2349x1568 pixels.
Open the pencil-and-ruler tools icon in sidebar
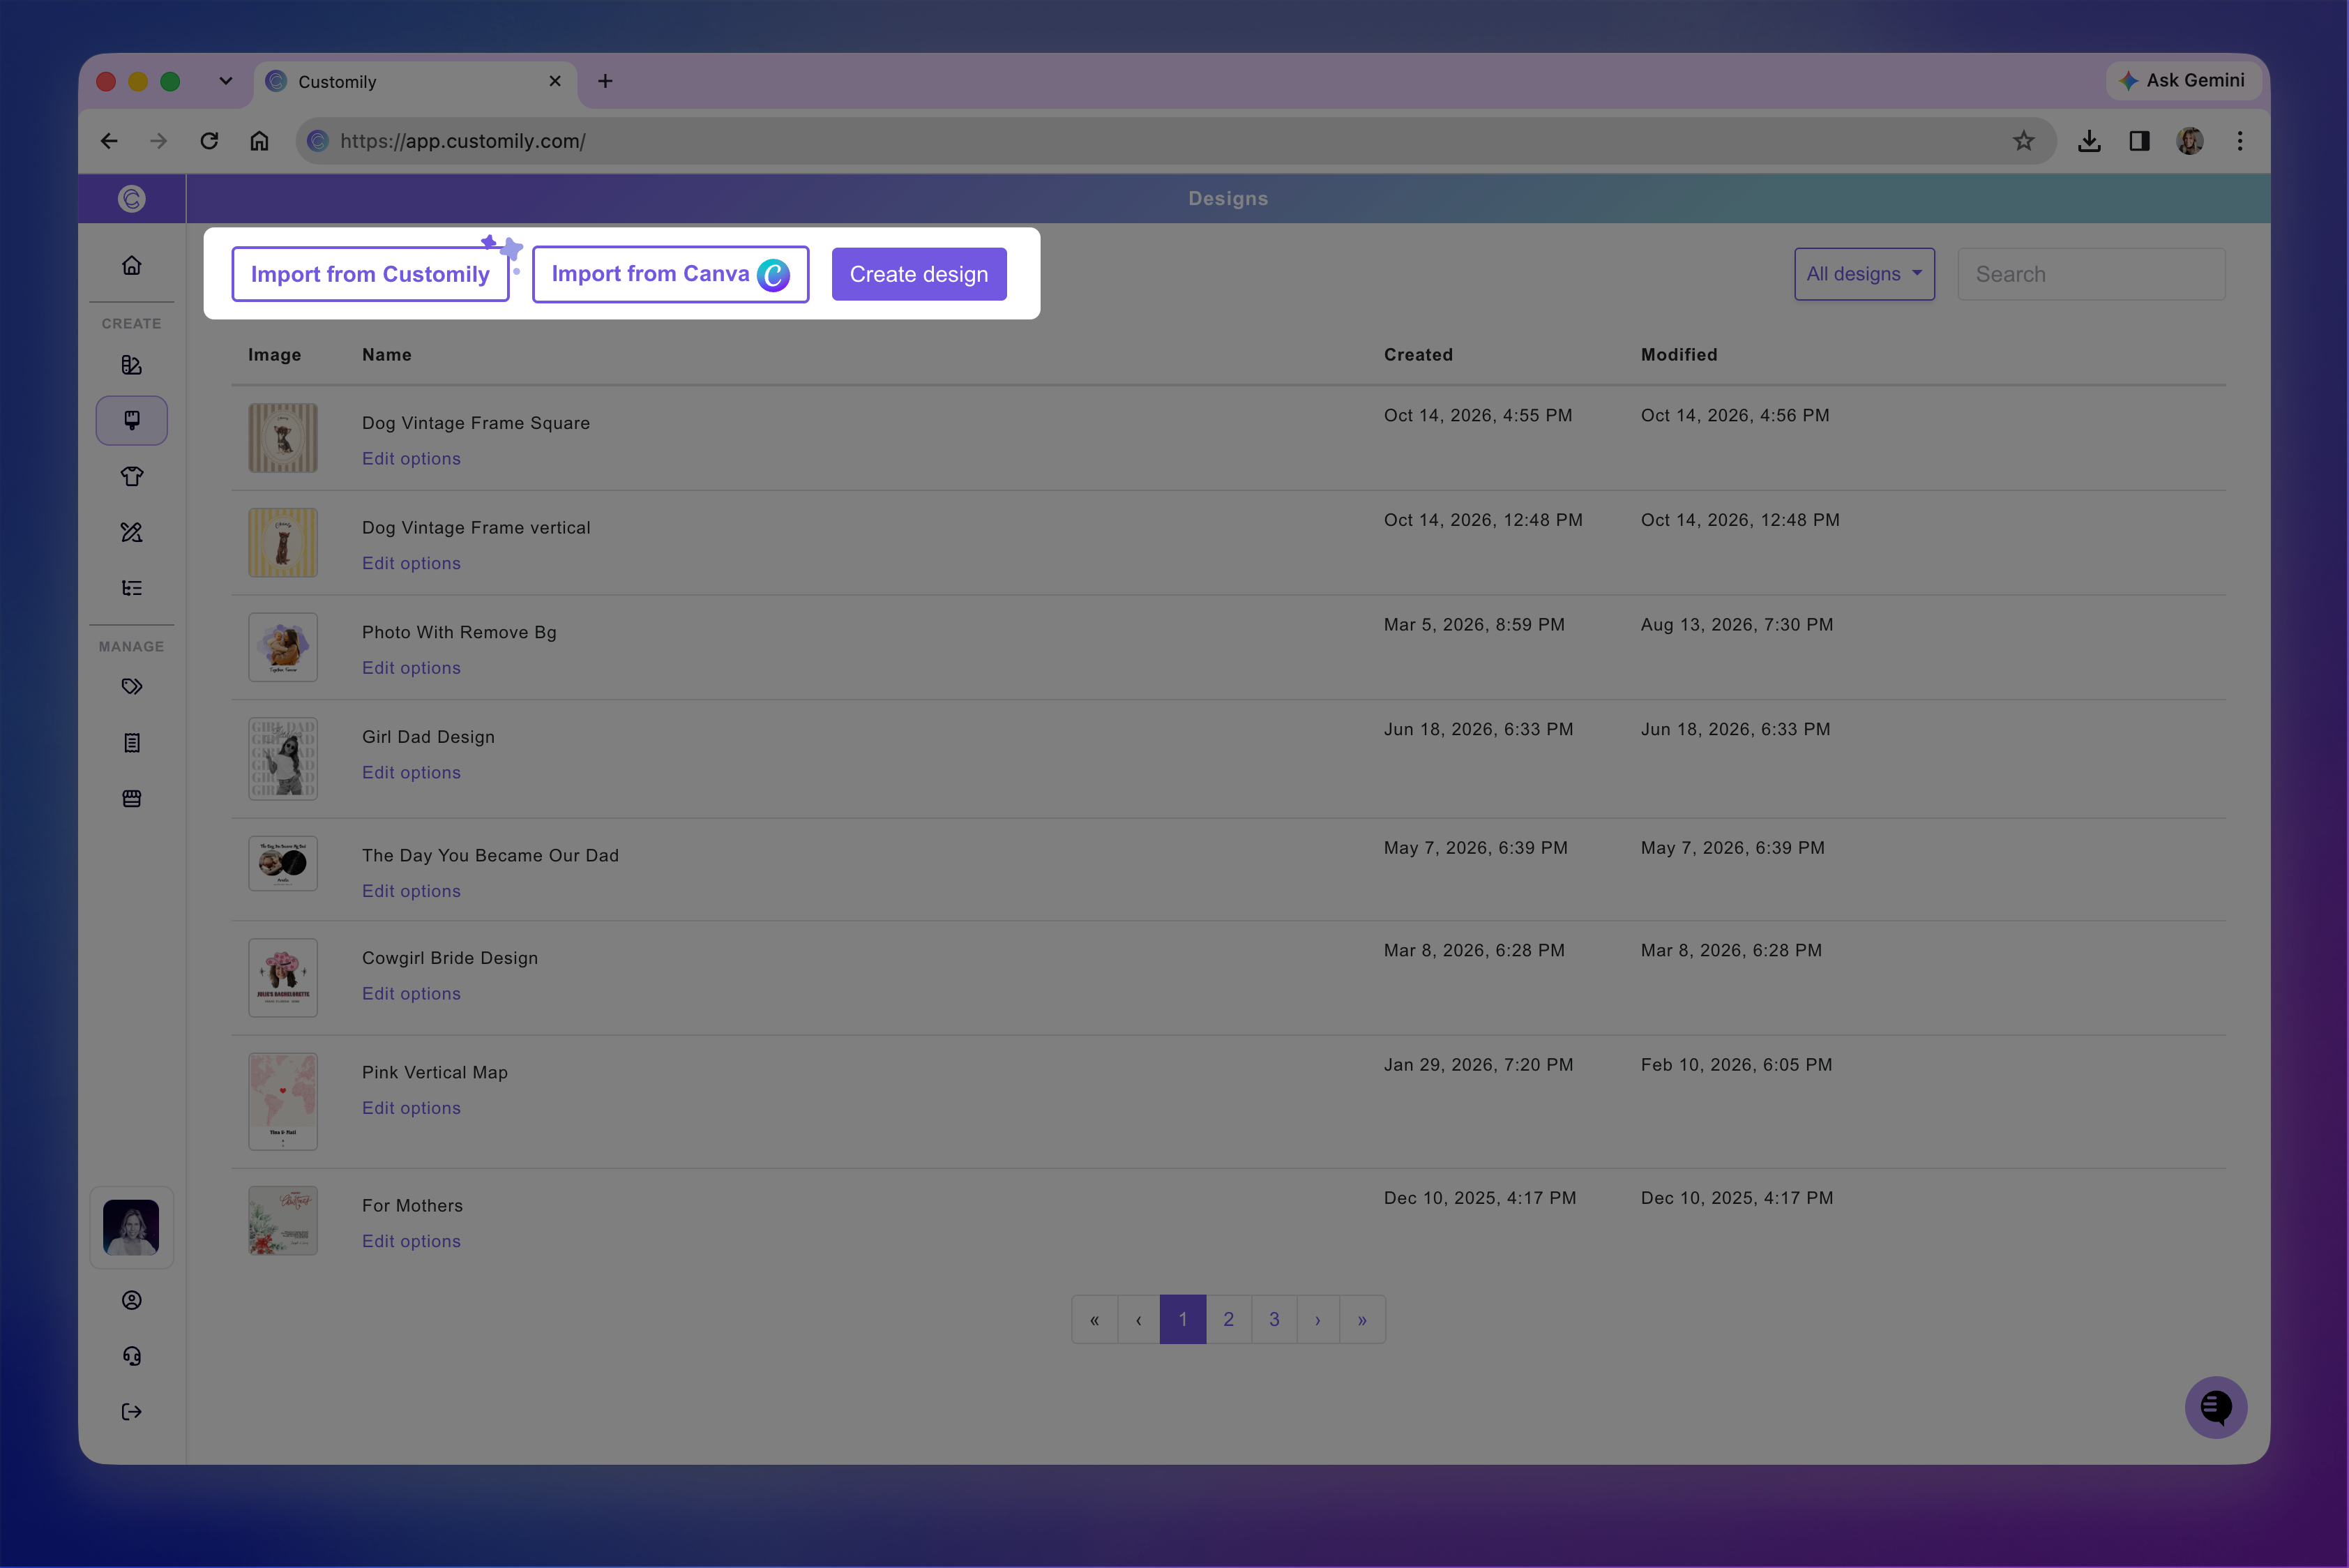[x=131, y=532]
